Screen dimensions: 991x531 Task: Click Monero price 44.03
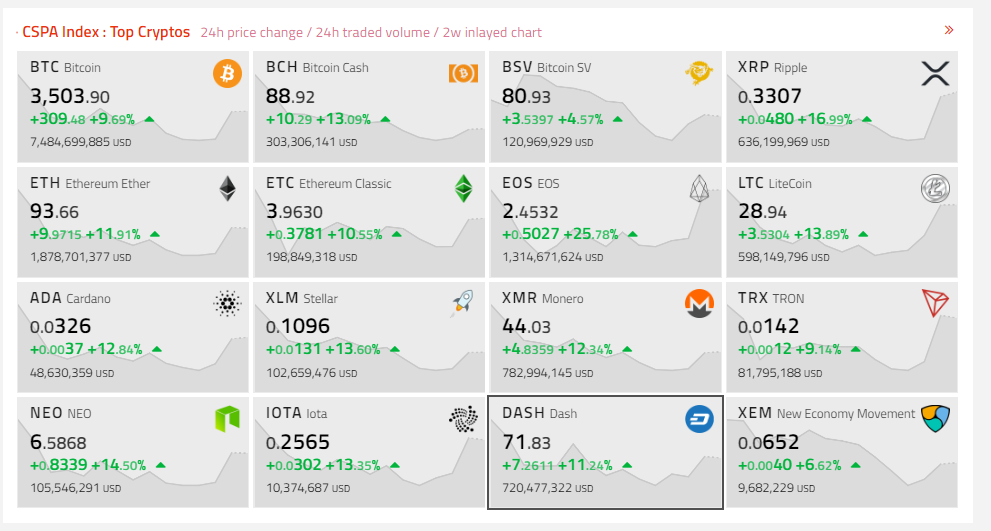pyautogui.click(x=526, y=326)
